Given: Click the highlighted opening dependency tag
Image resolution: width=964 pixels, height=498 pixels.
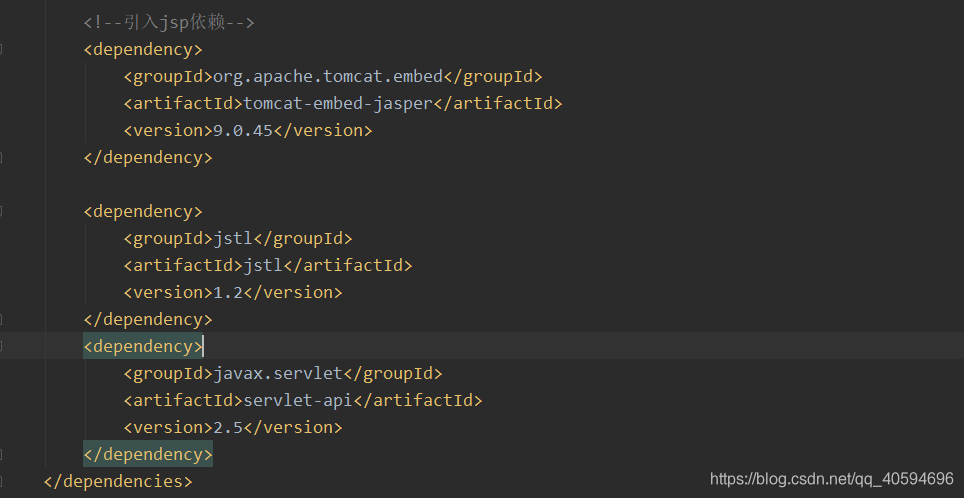Looking at the screenshot, I should click(x=143, y=347).
